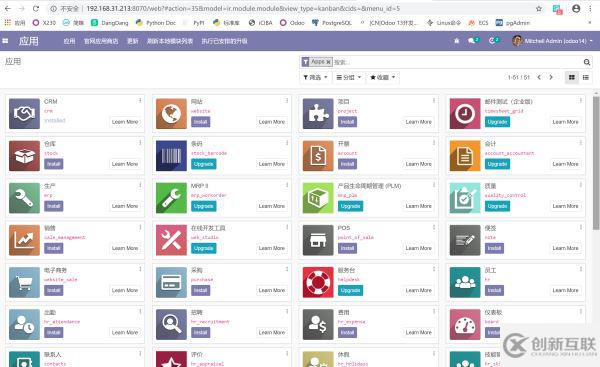The image size is (600, 367).
Task: Open the 收藏 favorites dropdown
Action: (382, 77)
